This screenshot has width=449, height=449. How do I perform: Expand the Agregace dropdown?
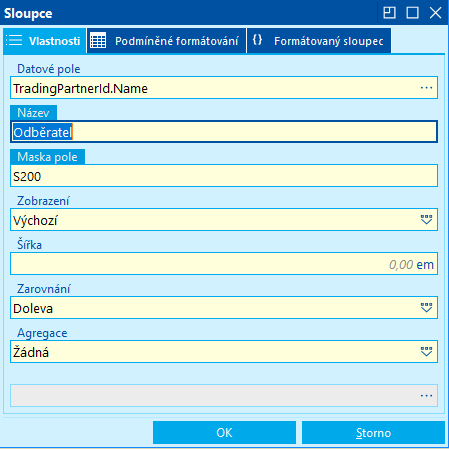coord(426,352)
